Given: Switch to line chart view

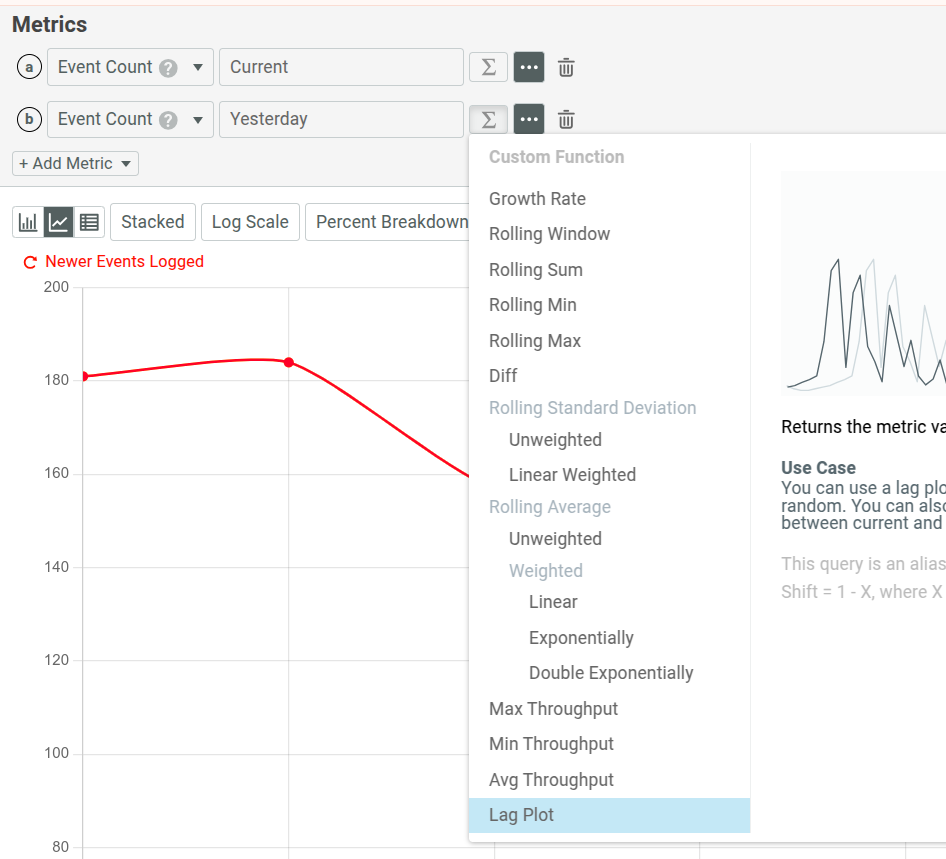Looking at the screenshot, I should tap(58, 222).
